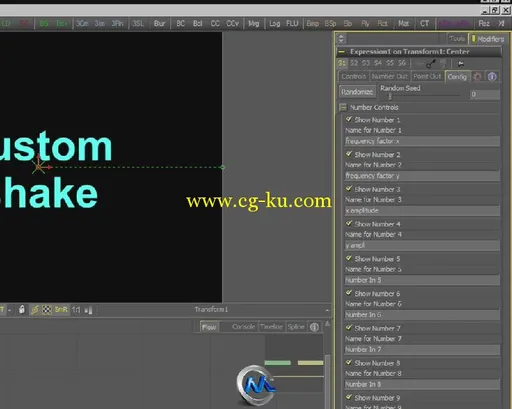512x409 pixels.
Task: Set viewer to 1:1 scale
Action: click(x=76, y=310)
